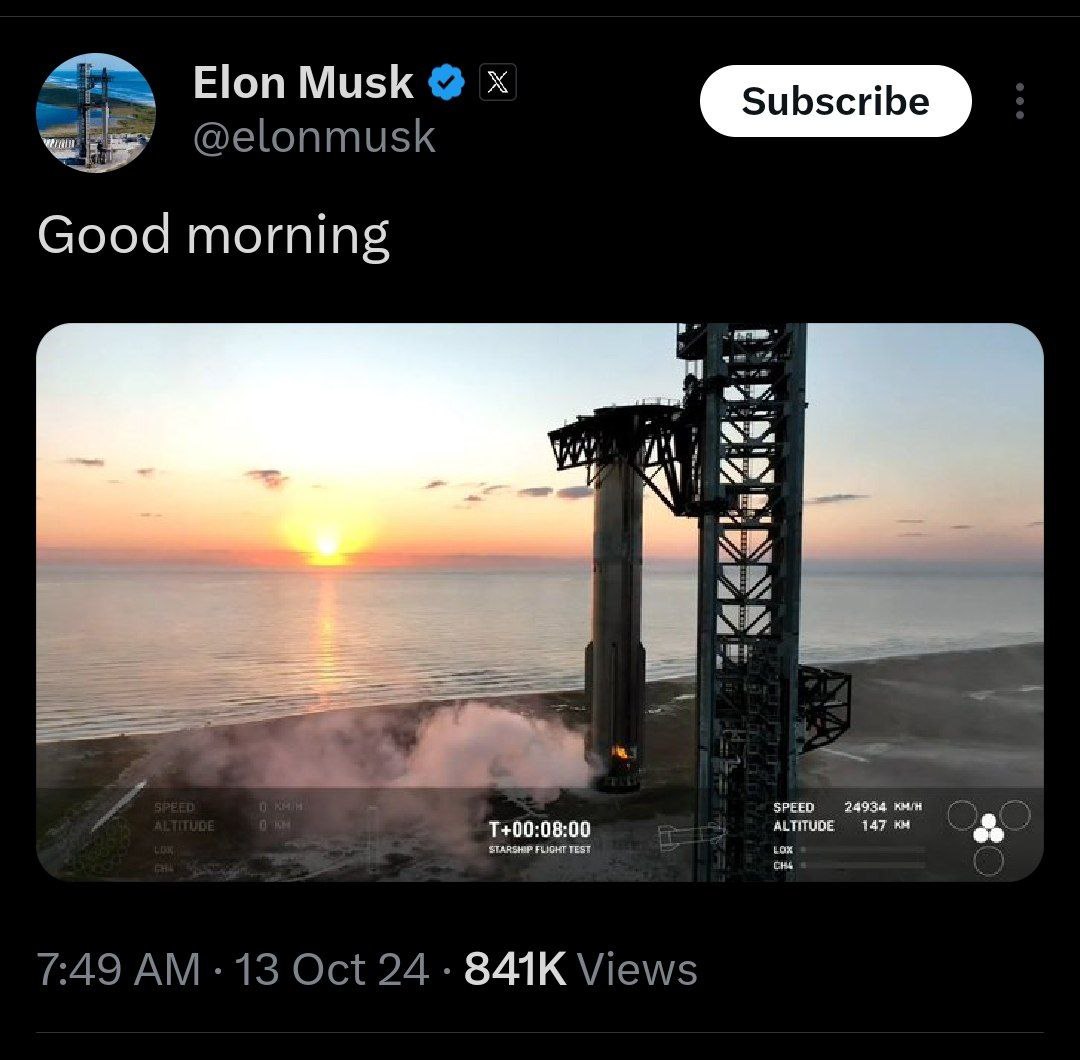The image size is (1080, 1060).
Task: Click the CH4 propellant level bar
Action: tap(862, 866)
